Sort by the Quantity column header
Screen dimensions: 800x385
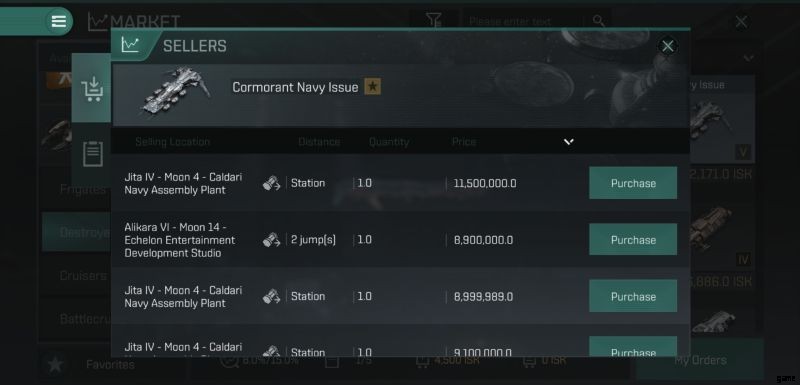coord(389,142)
